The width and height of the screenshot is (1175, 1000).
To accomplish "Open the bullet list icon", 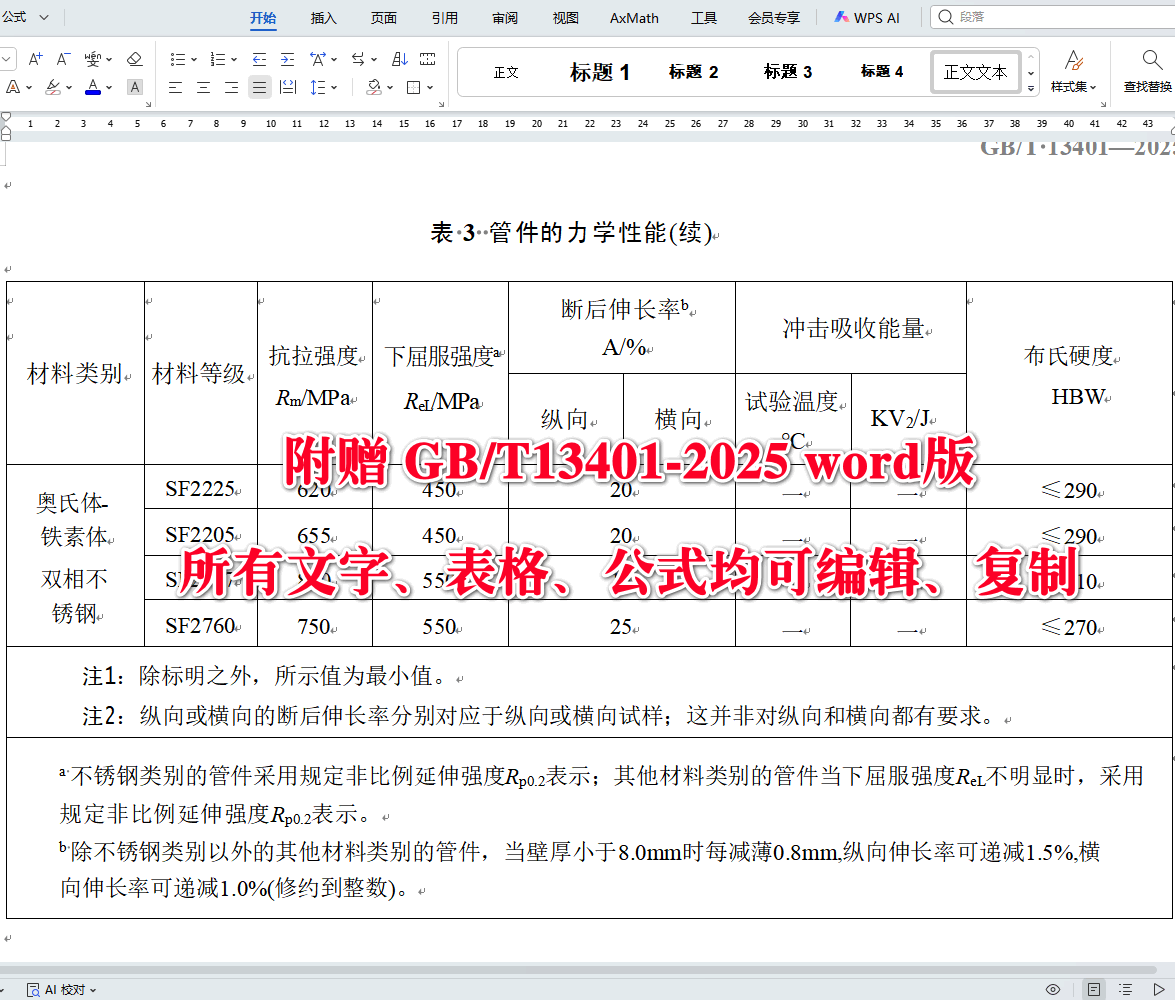I will click(179, 59).
